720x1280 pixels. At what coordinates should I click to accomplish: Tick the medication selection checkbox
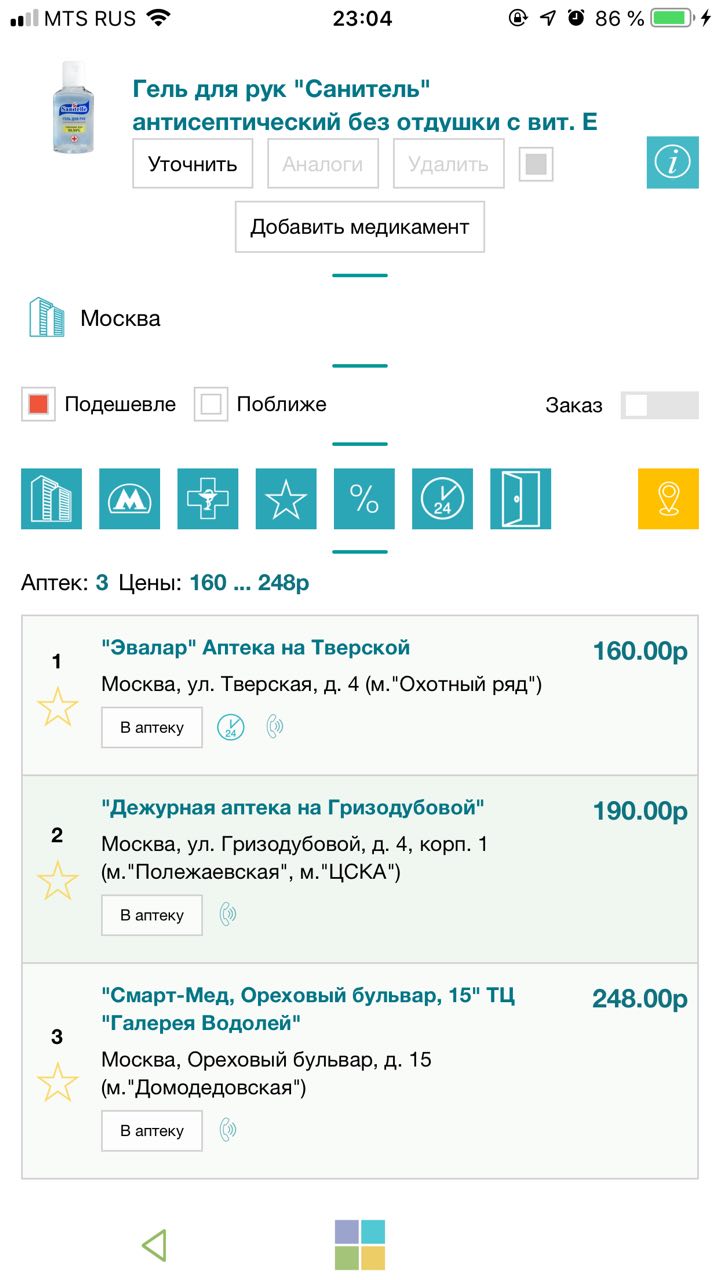(x=536, y=164)
